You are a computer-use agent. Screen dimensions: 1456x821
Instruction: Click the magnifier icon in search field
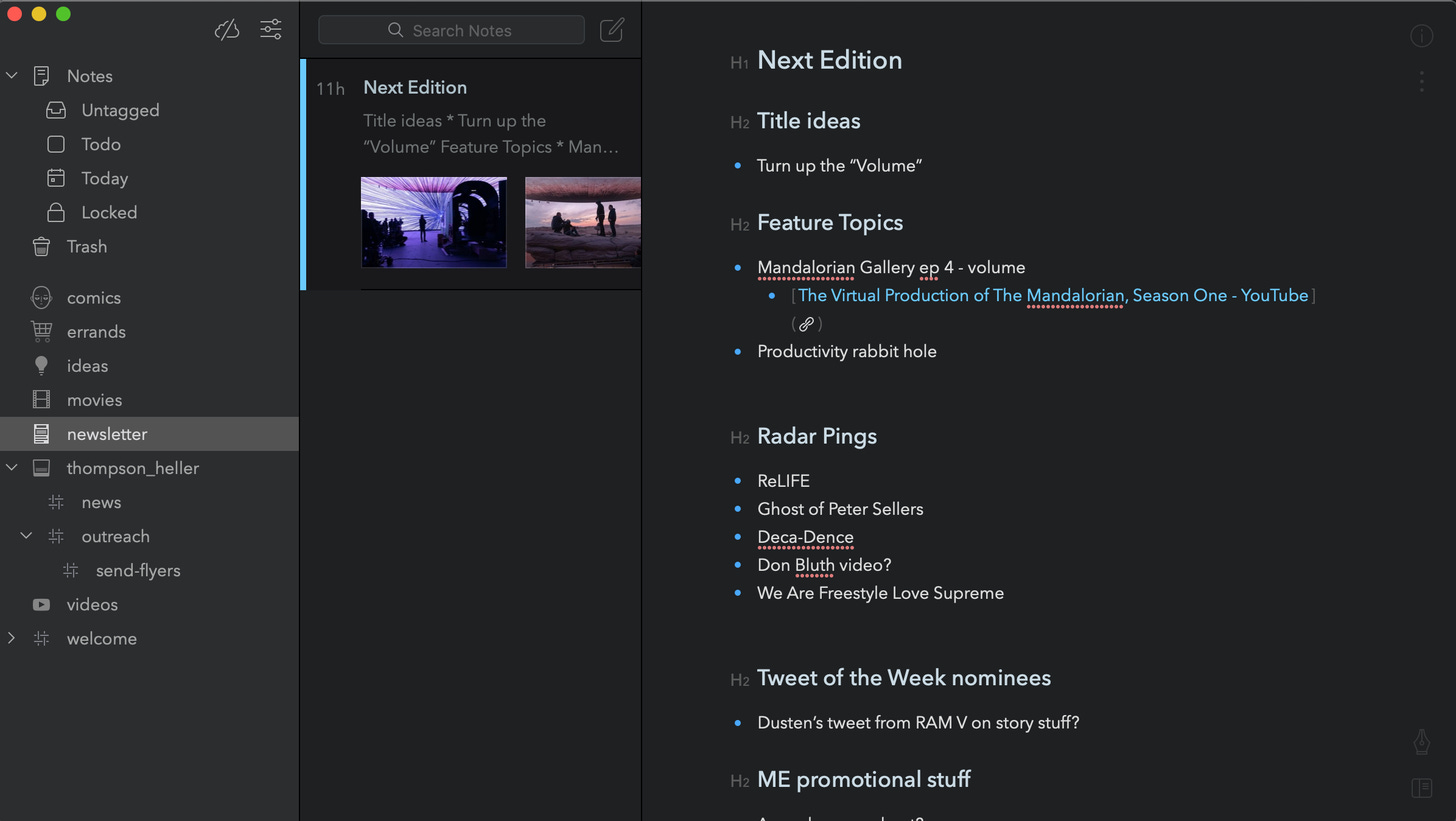[x=396, y=30]
